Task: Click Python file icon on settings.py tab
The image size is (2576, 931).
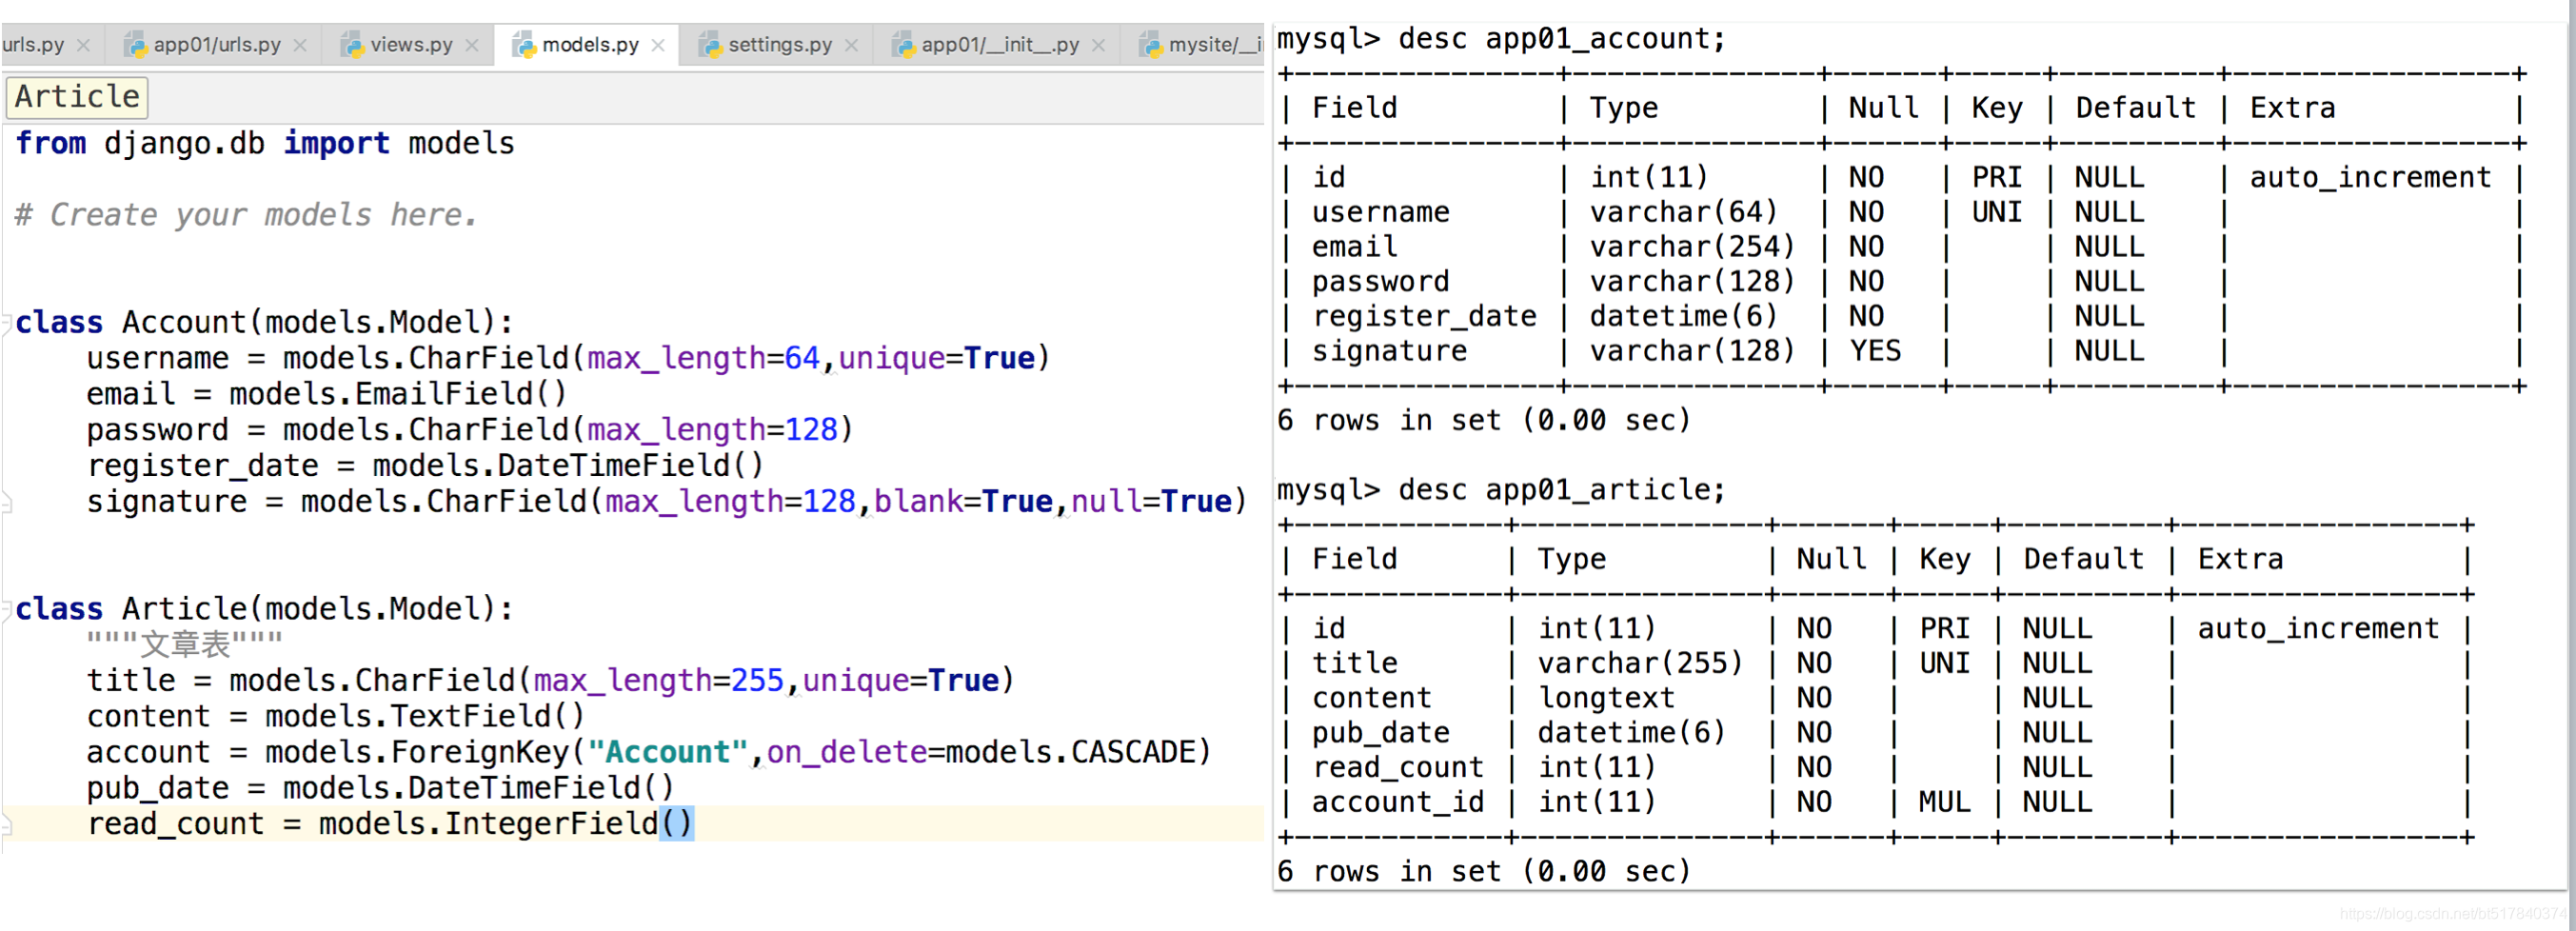Action: 710,45
